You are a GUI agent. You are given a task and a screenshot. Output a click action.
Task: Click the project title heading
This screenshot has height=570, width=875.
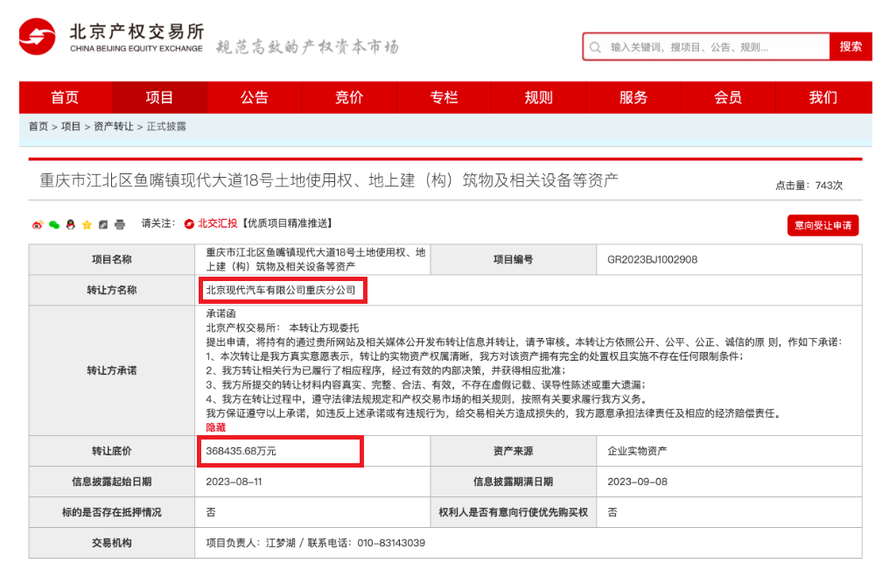(329, 180)
